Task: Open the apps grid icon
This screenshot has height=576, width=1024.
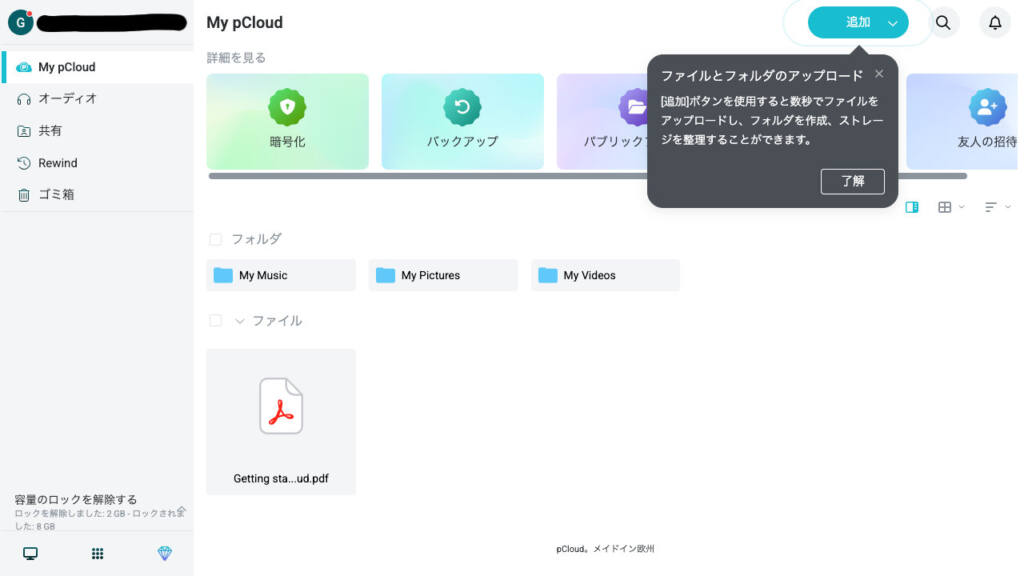Action: 97,554
